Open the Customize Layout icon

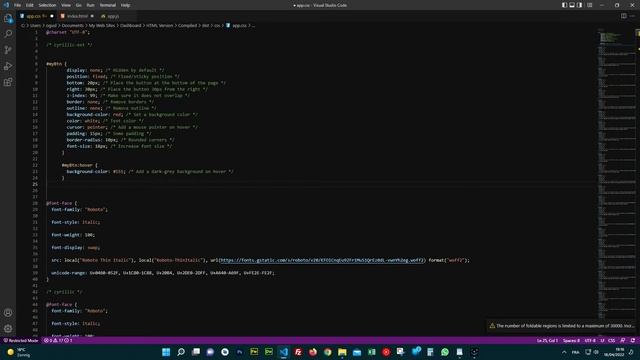tap(589, 5)
